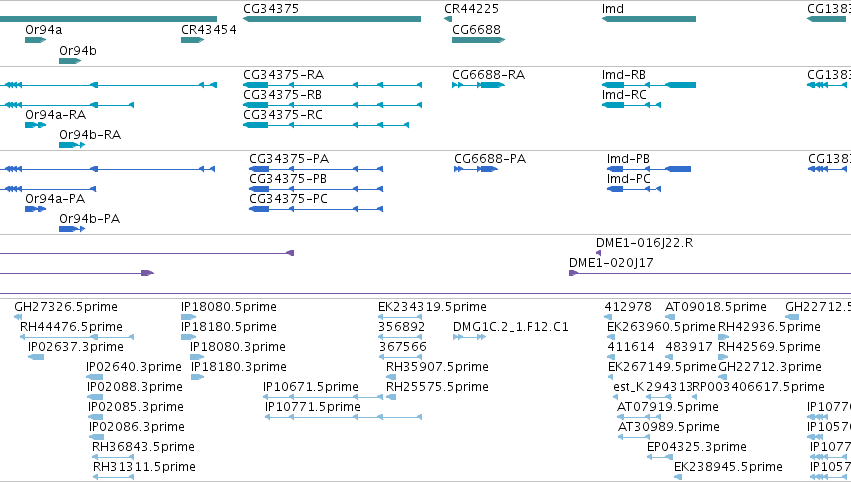Select the IP18080.3prime EST
The height and width of the screenshot is (482, 851).
[x=197, y=357]
